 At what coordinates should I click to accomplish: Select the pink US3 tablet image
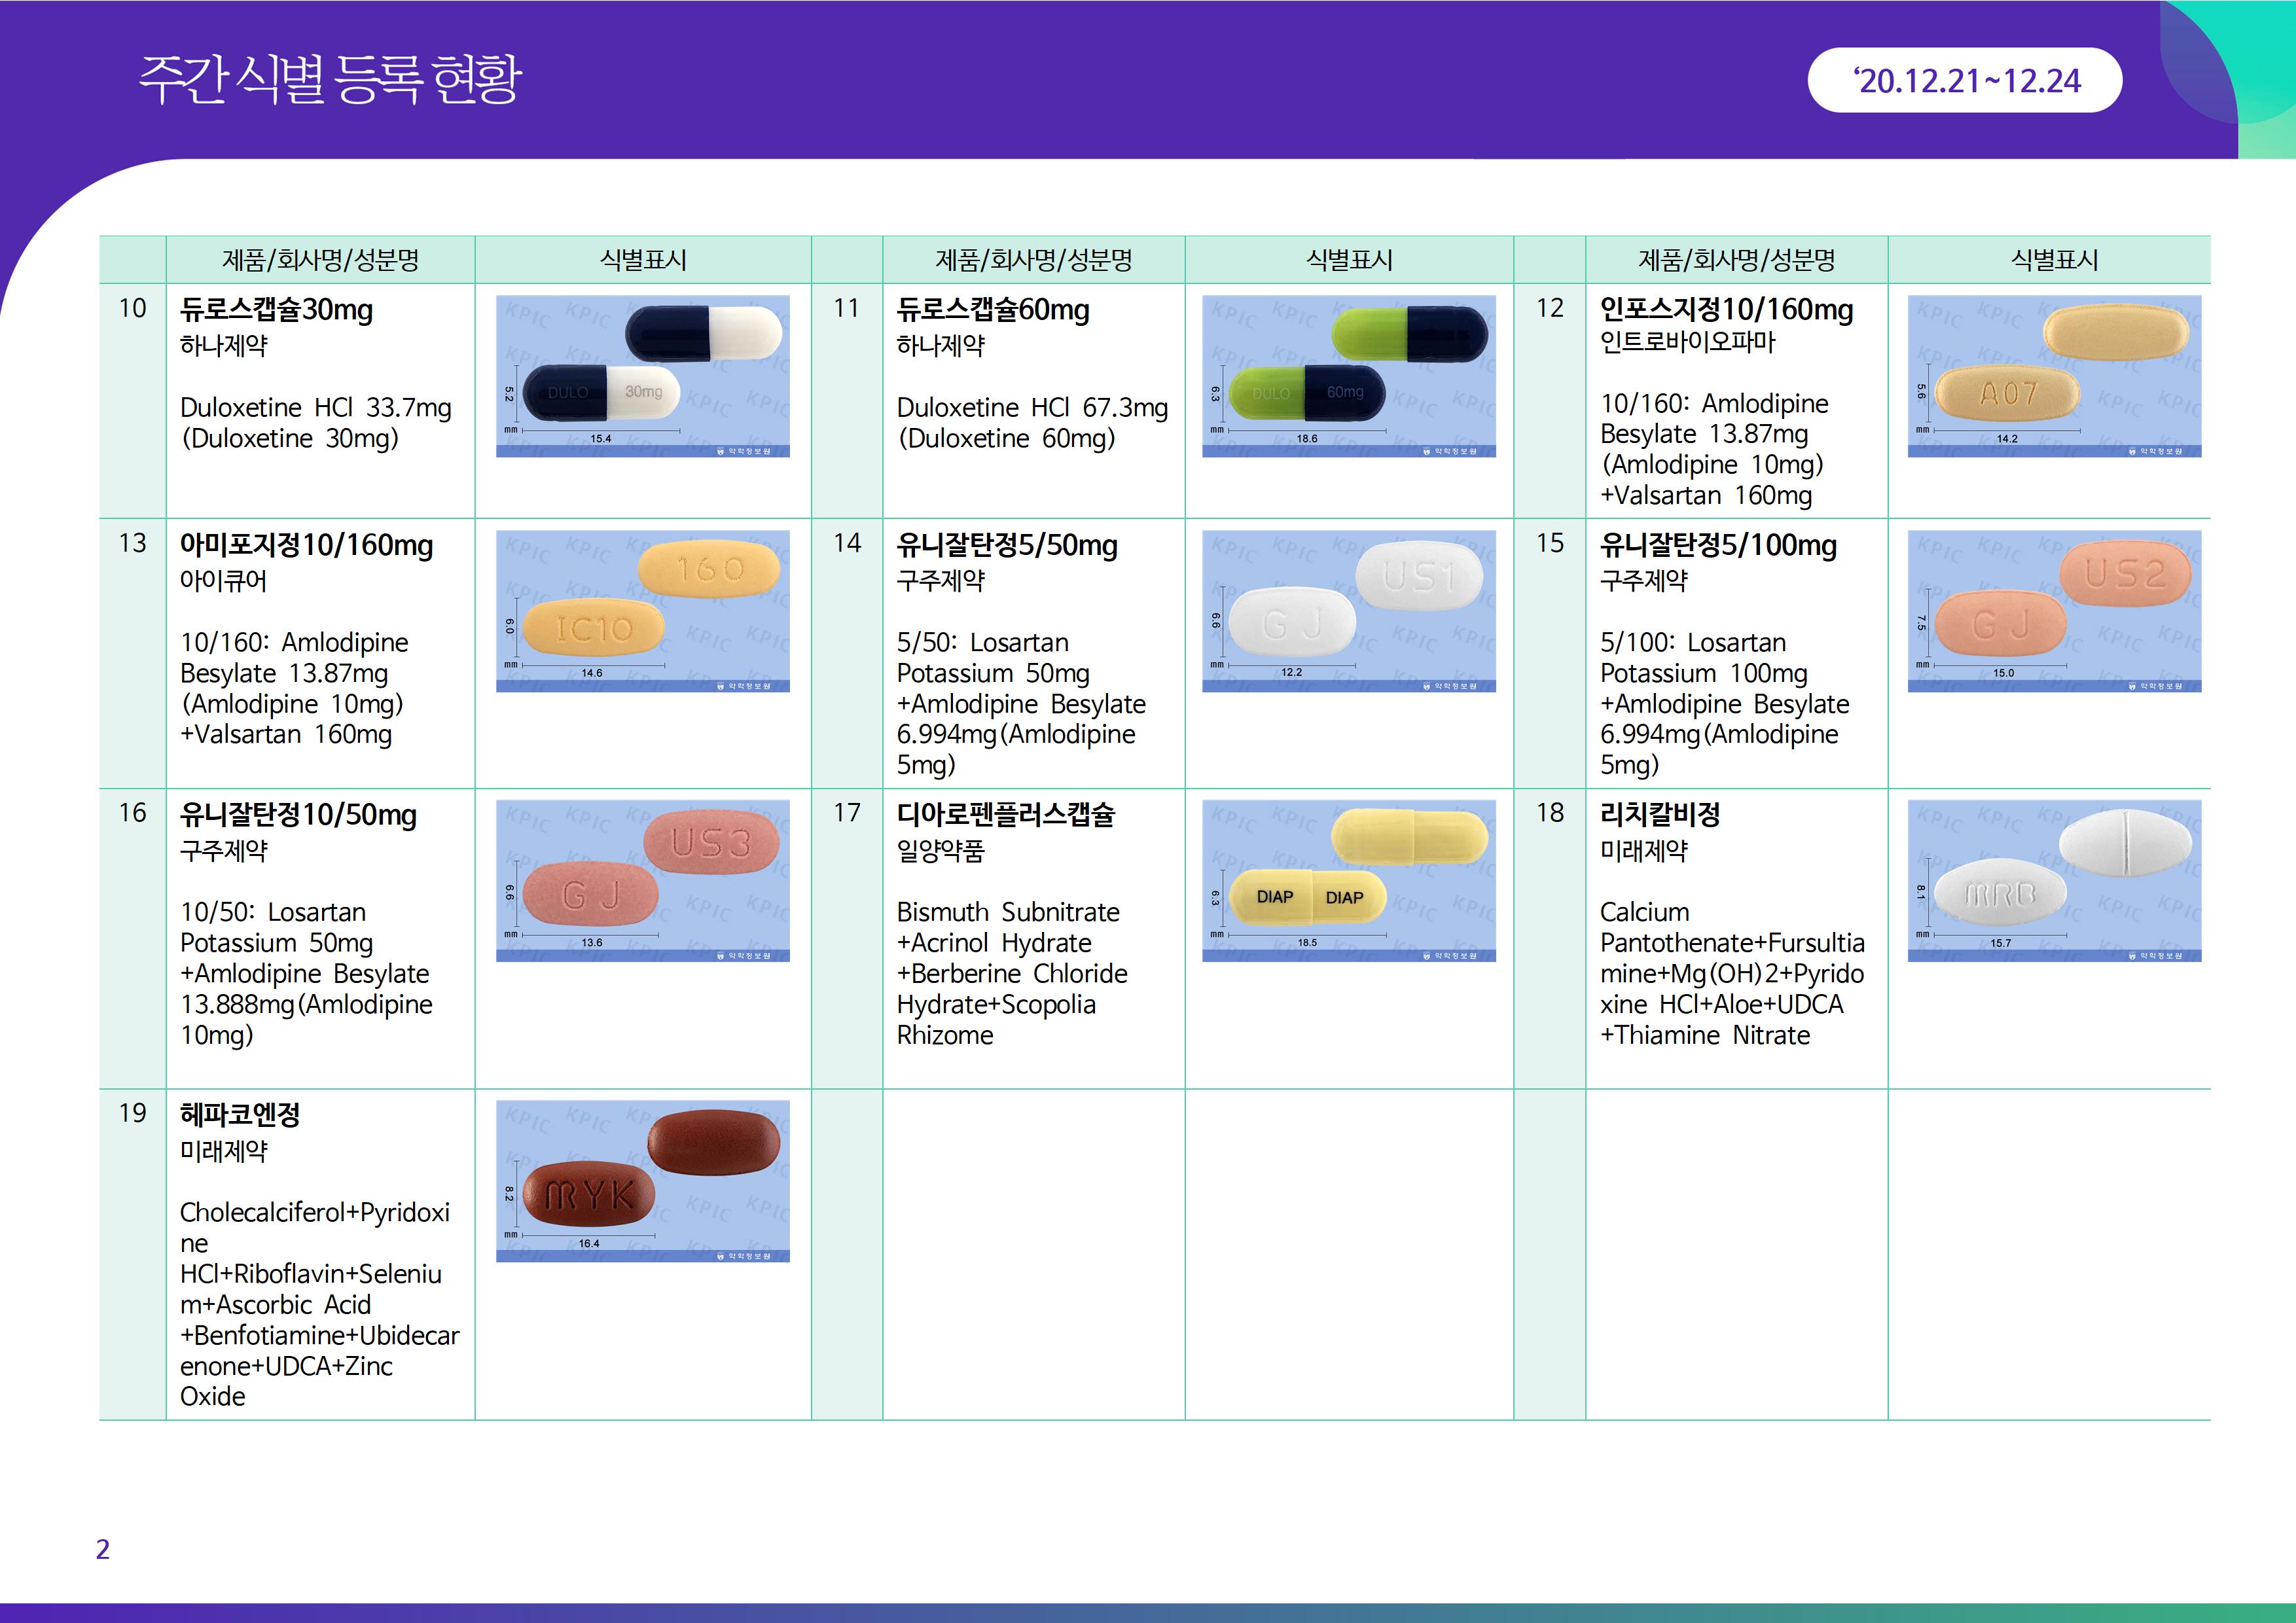642,881
